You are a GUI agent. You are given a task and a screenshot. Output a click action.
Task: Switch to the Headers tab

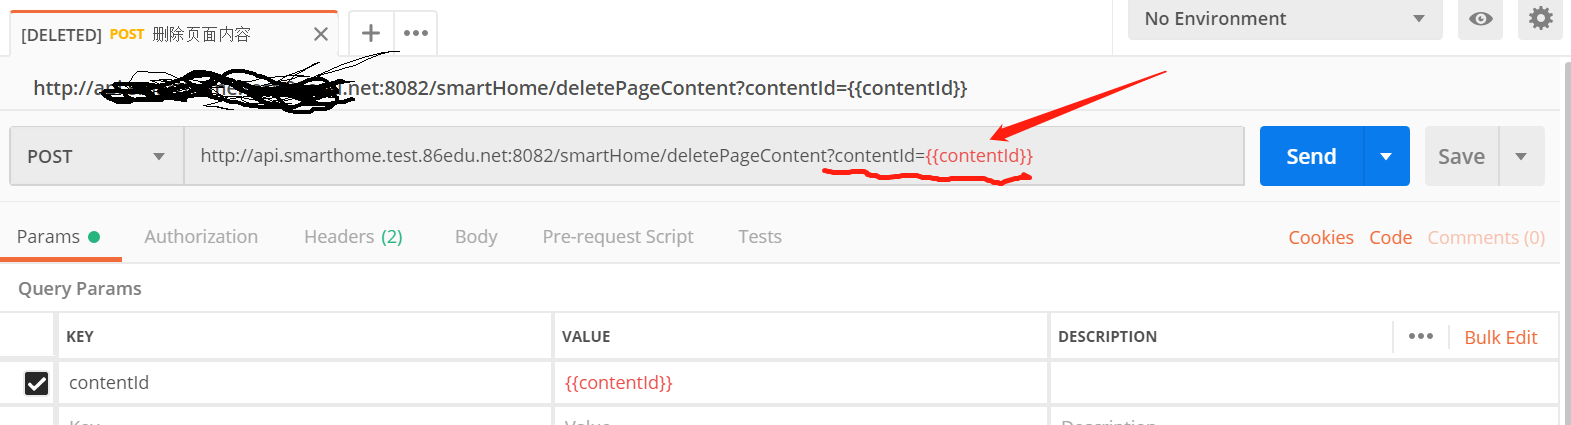point(353,237)
